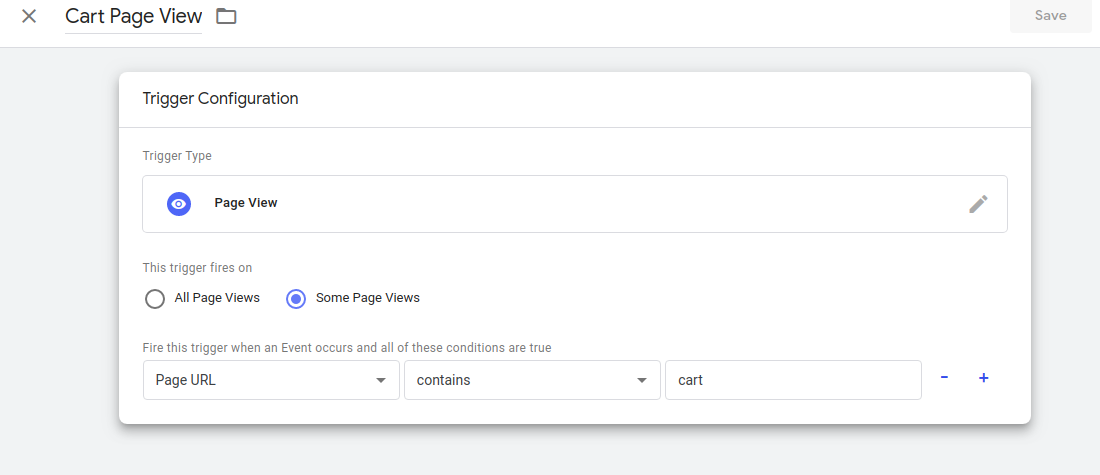Click the "cart" value input field
This screenshot has height=475, width=1100.
tap(792, 380)
